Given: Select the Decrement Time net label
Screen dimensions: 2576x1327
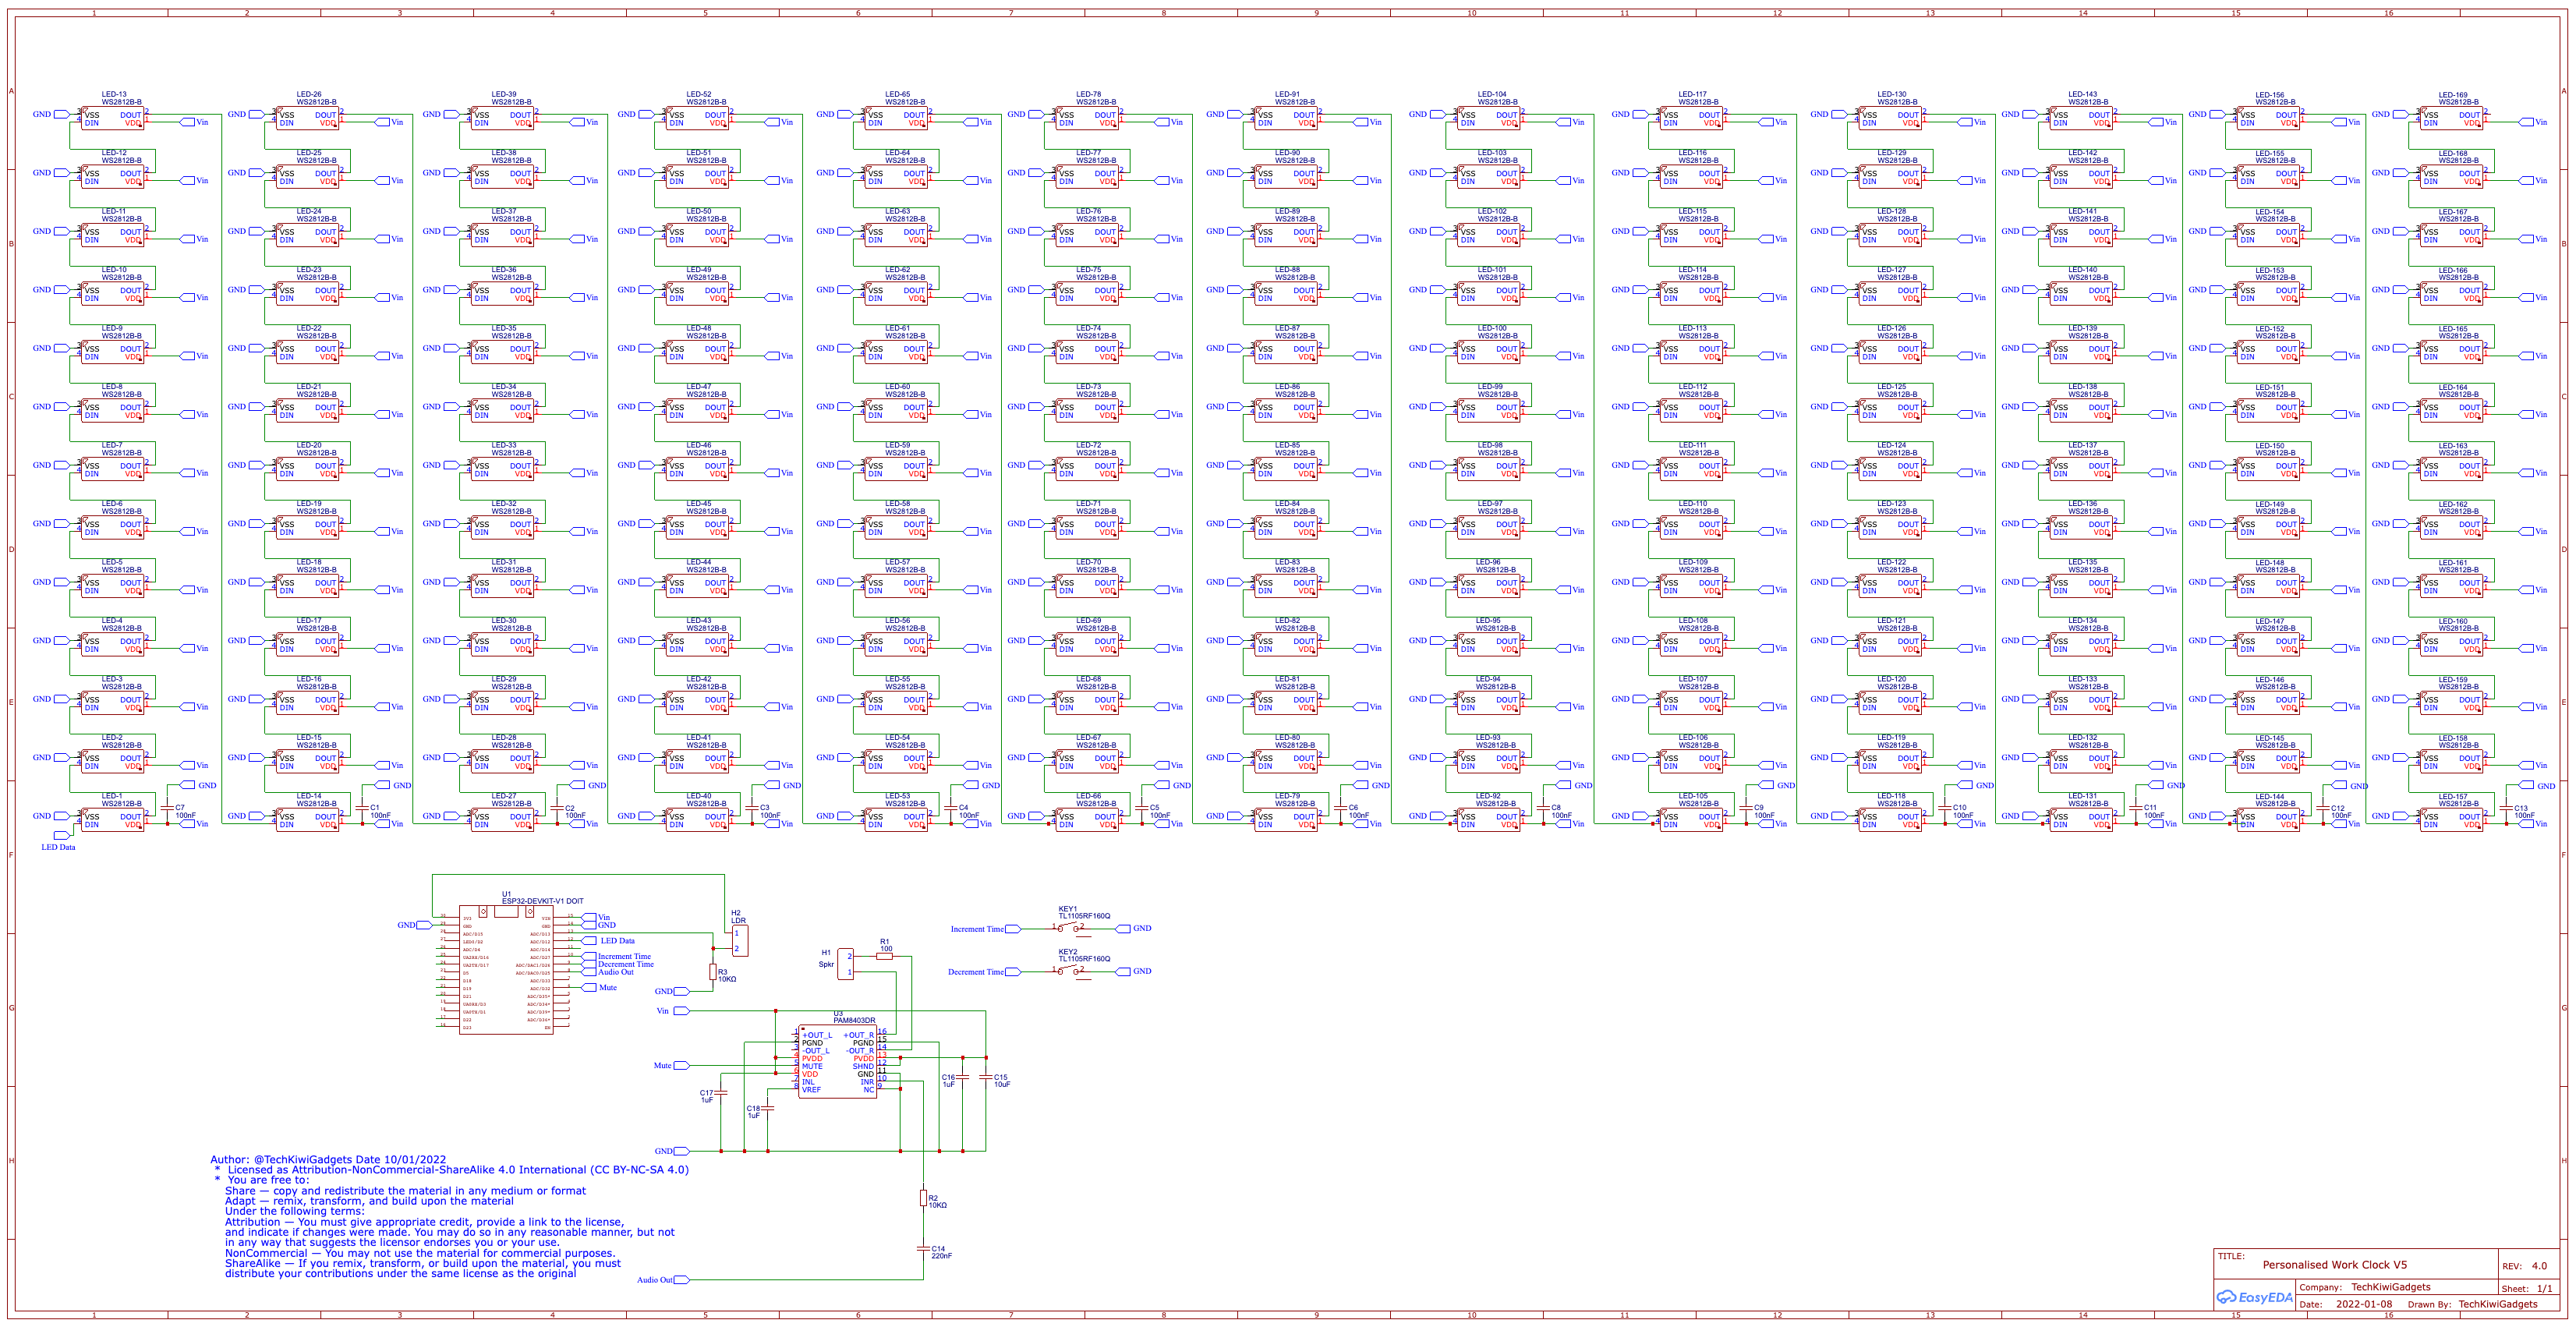Looking at the screenshot, I should [978, 971].
